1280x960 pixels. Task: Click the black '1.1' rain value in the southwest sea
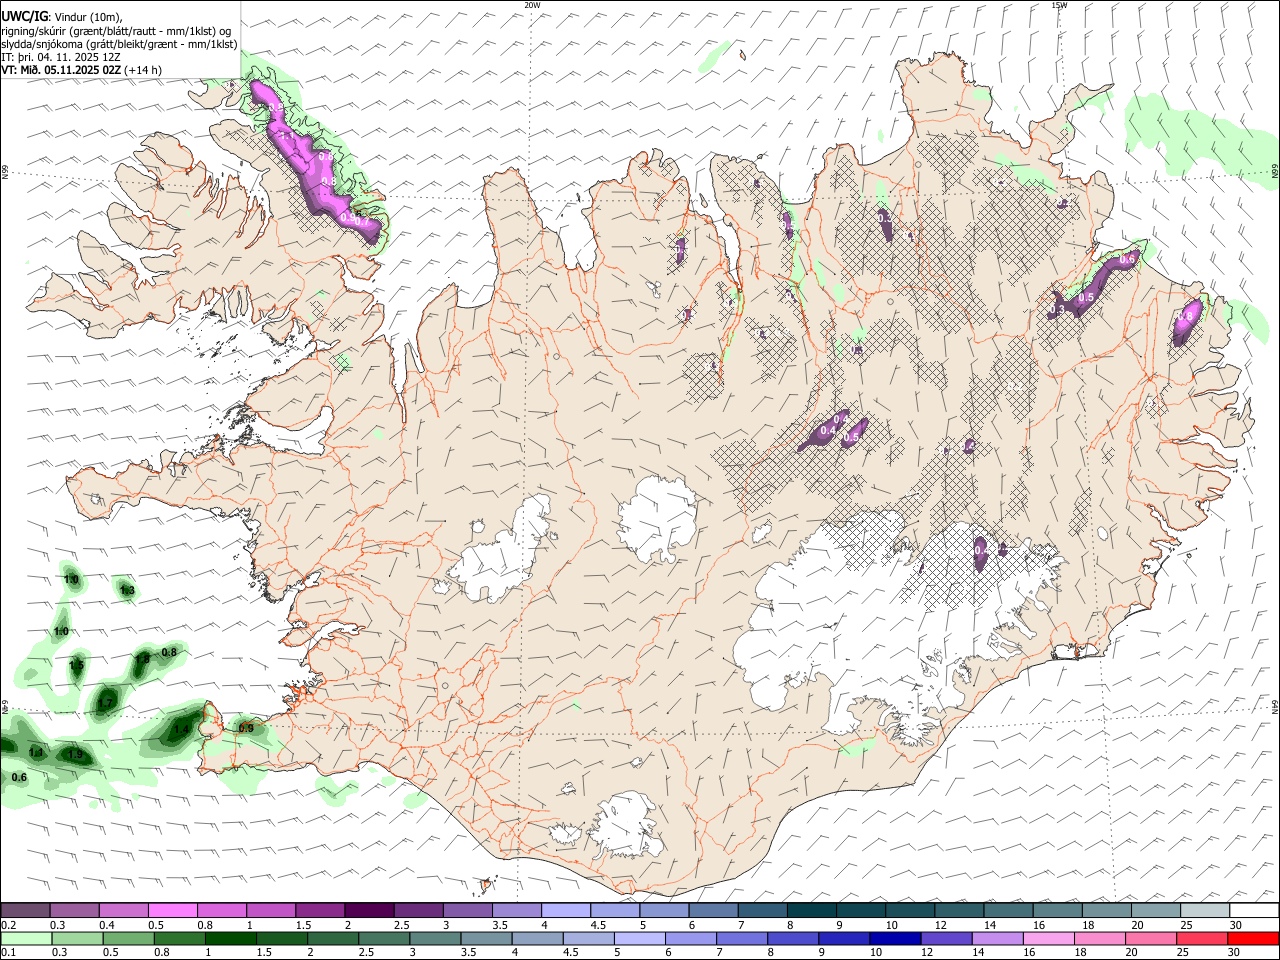36,752
